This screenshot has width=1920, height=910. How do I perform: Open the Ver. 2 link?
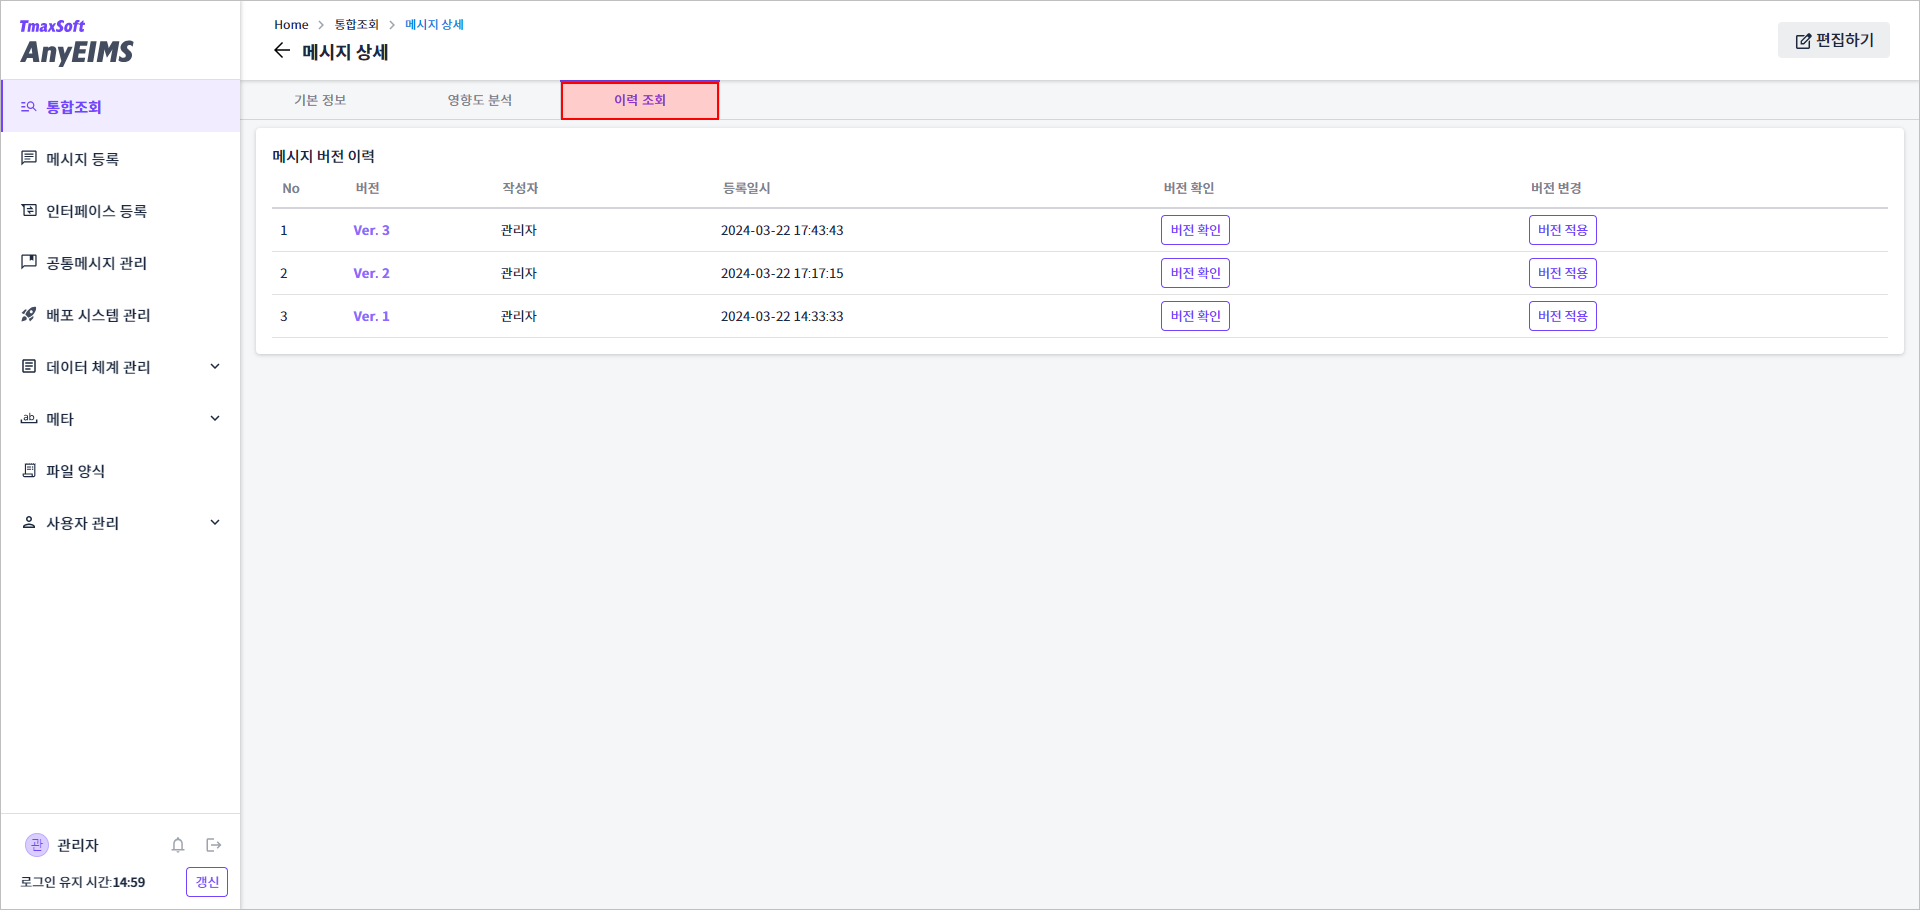pyautogui.click(x=371, y=273)
